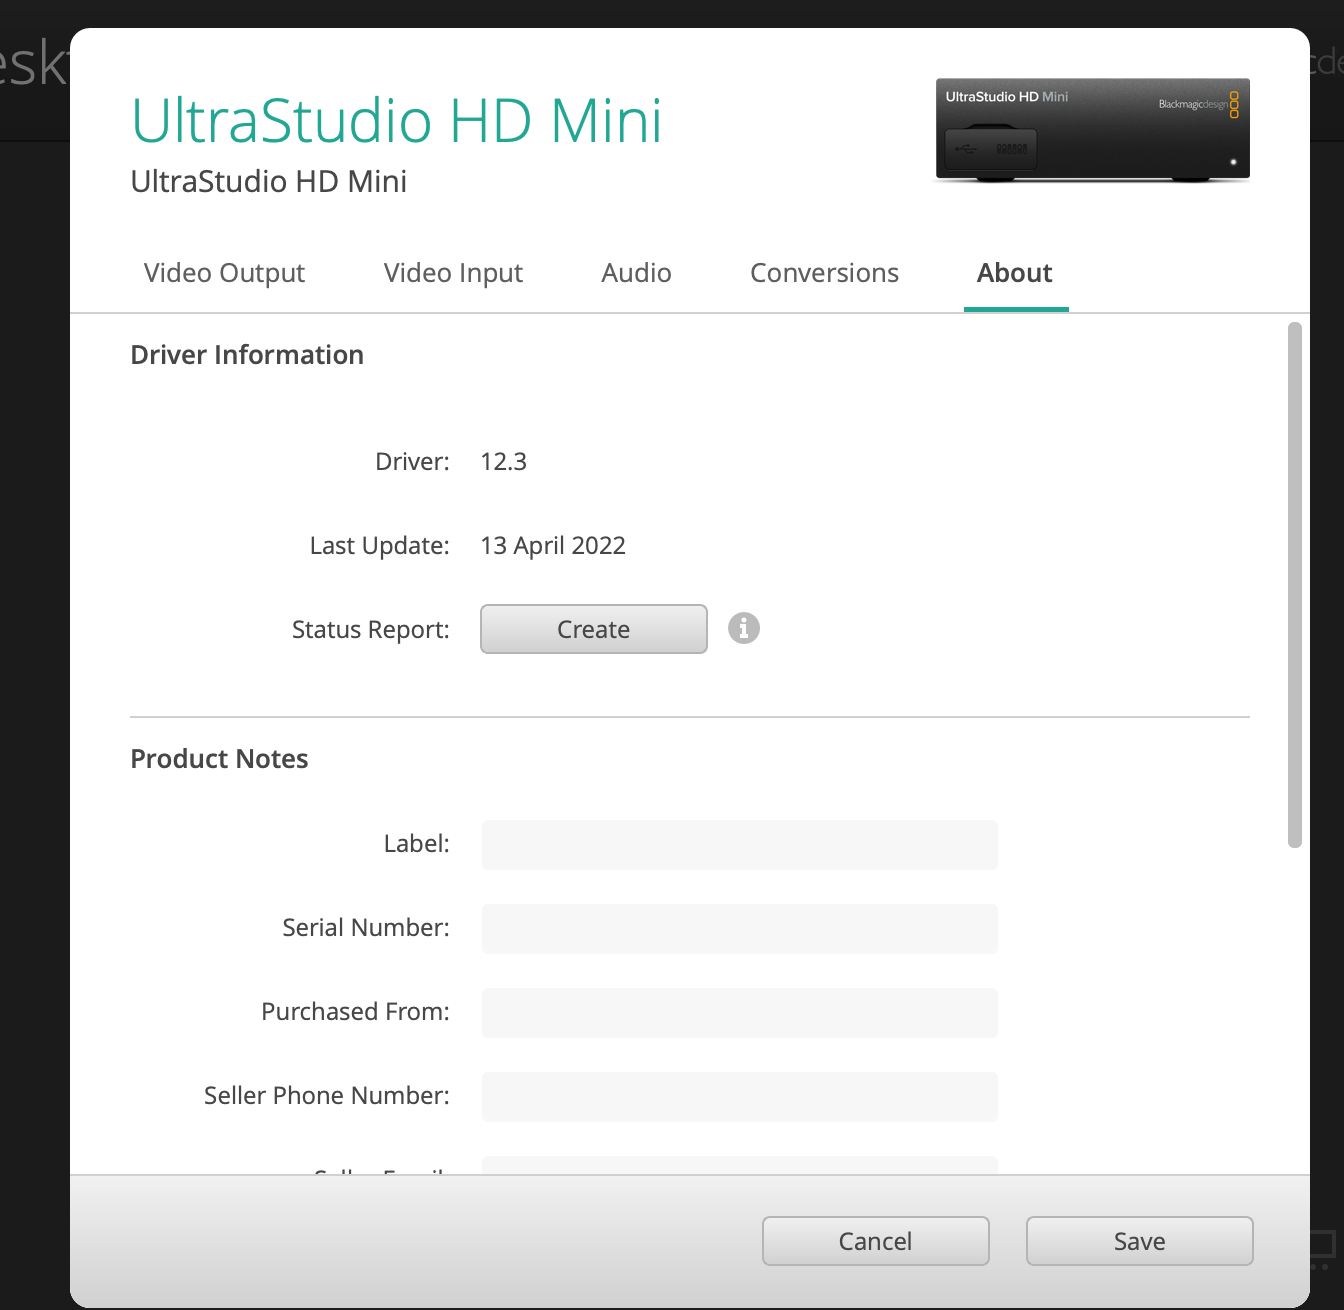
Task: Click the Serial Number field
Action: 740,929
